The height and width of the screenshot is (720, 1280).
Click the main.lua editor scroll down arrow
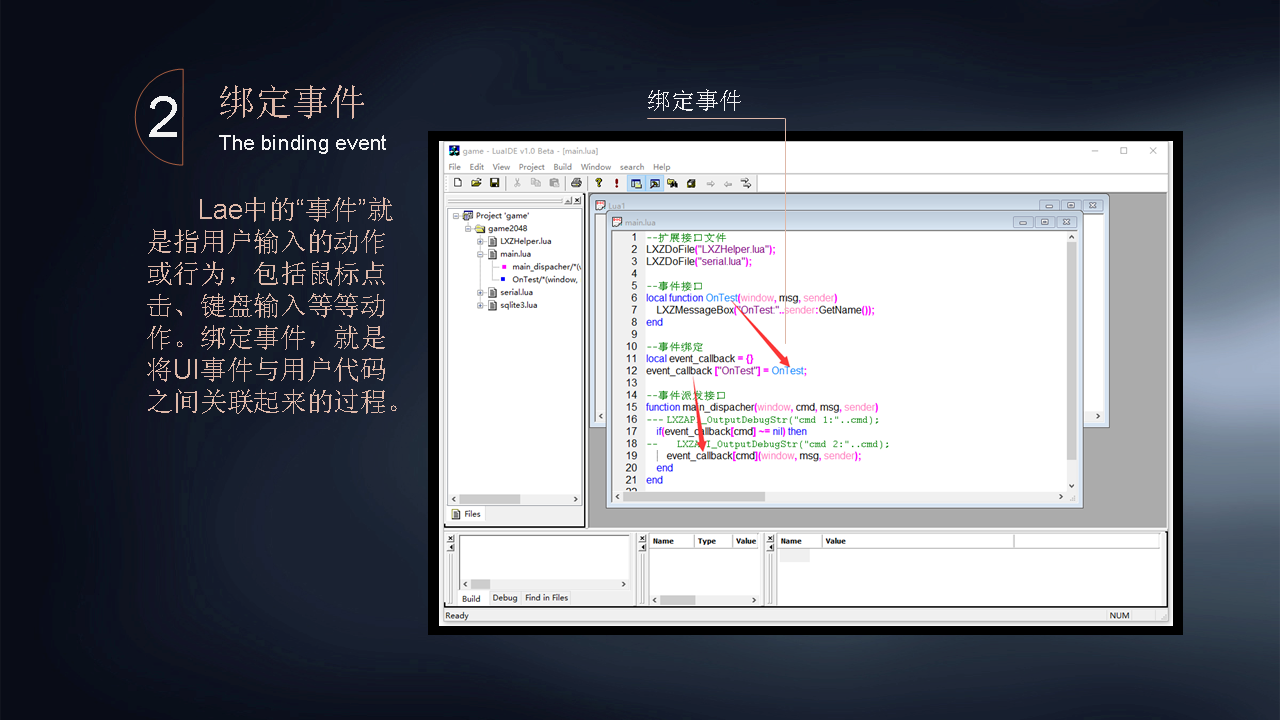(1072, 486)
